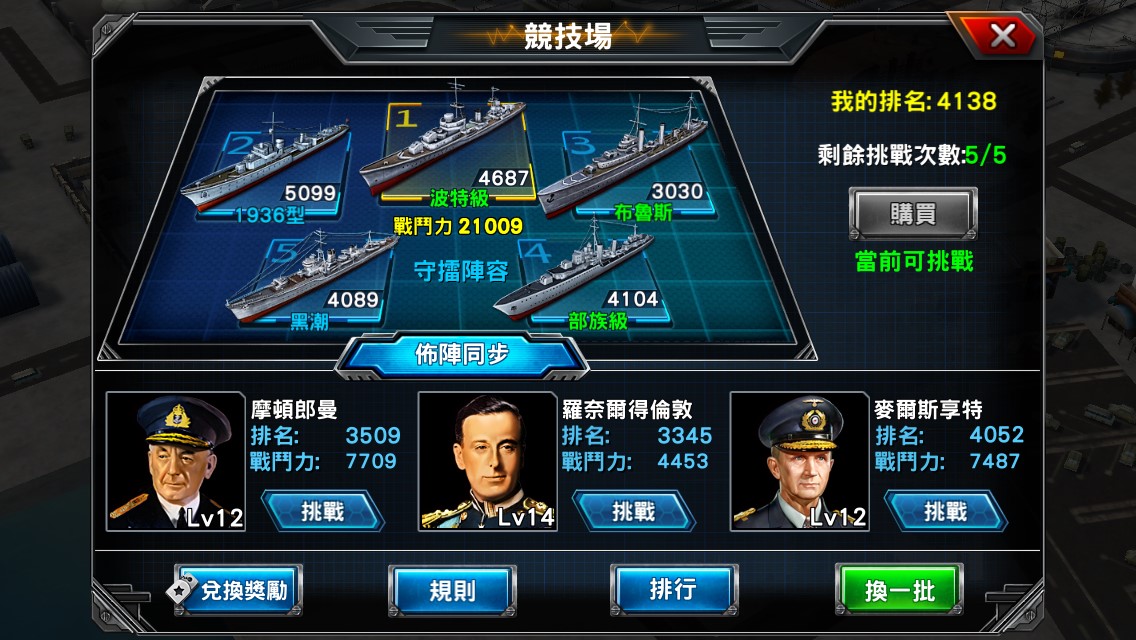Image resolution: width=1136 pixels, height=640 pixels.
Task: Buy more challenges with 購買
Action: 913,214
